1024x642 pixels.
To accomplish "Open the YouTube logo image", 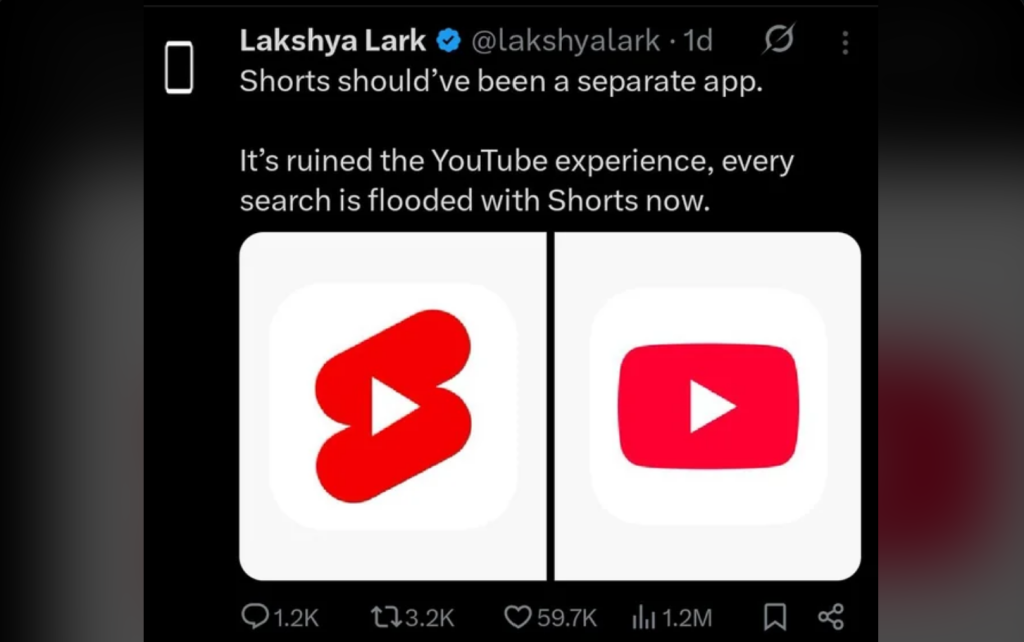I will click(708, 406).
